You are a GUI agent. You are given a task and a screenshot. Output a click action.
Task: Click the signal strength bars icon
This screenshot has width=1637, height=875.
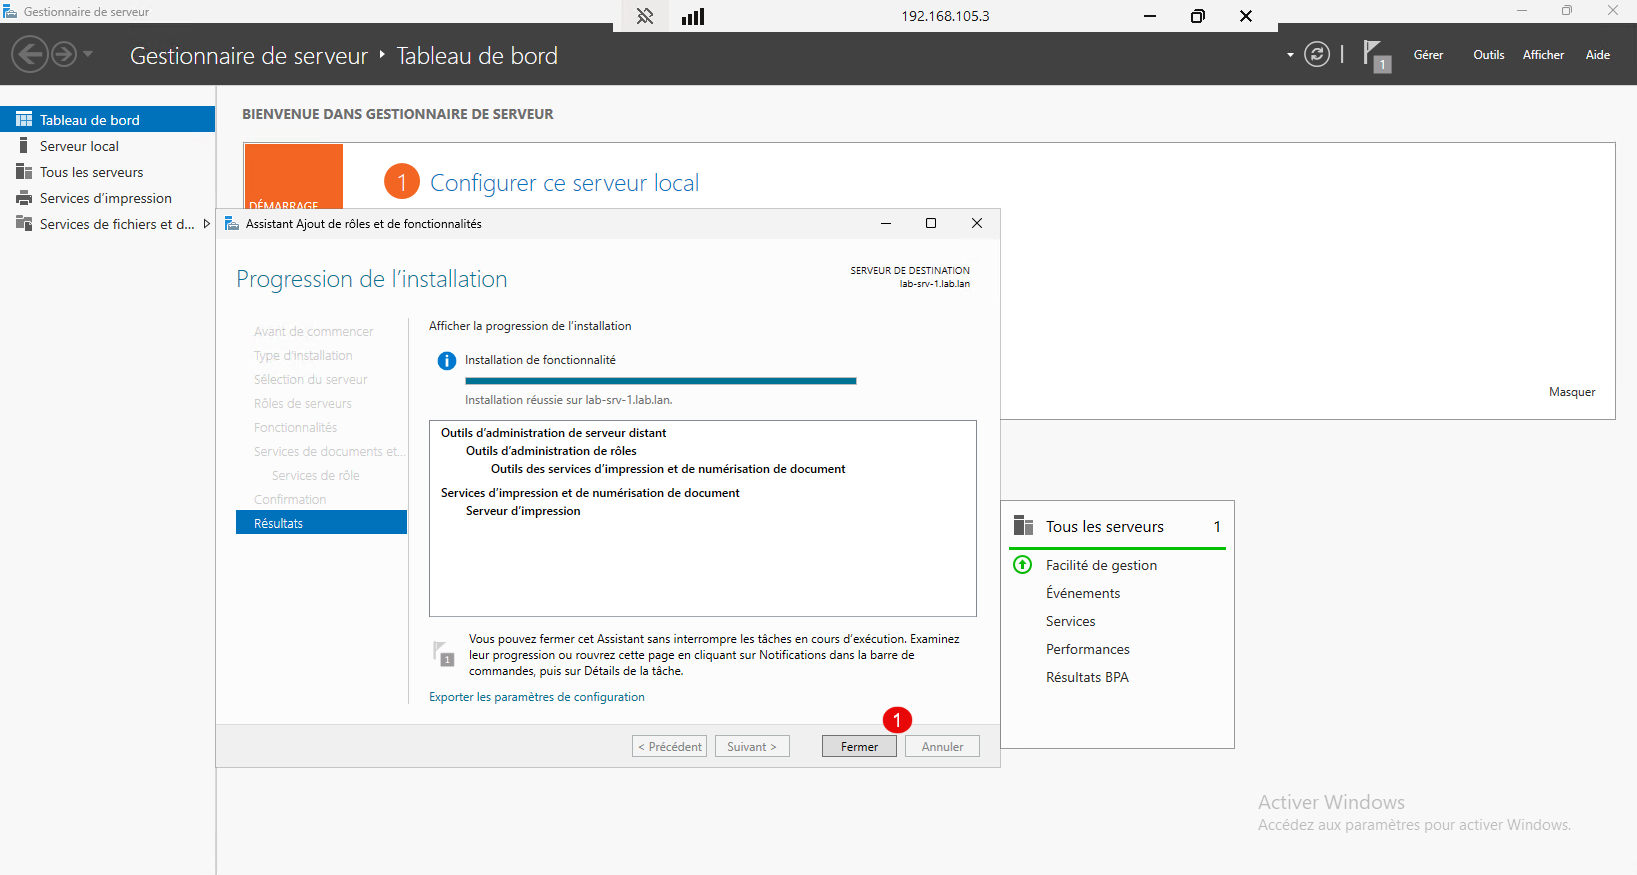pos(693,16)
